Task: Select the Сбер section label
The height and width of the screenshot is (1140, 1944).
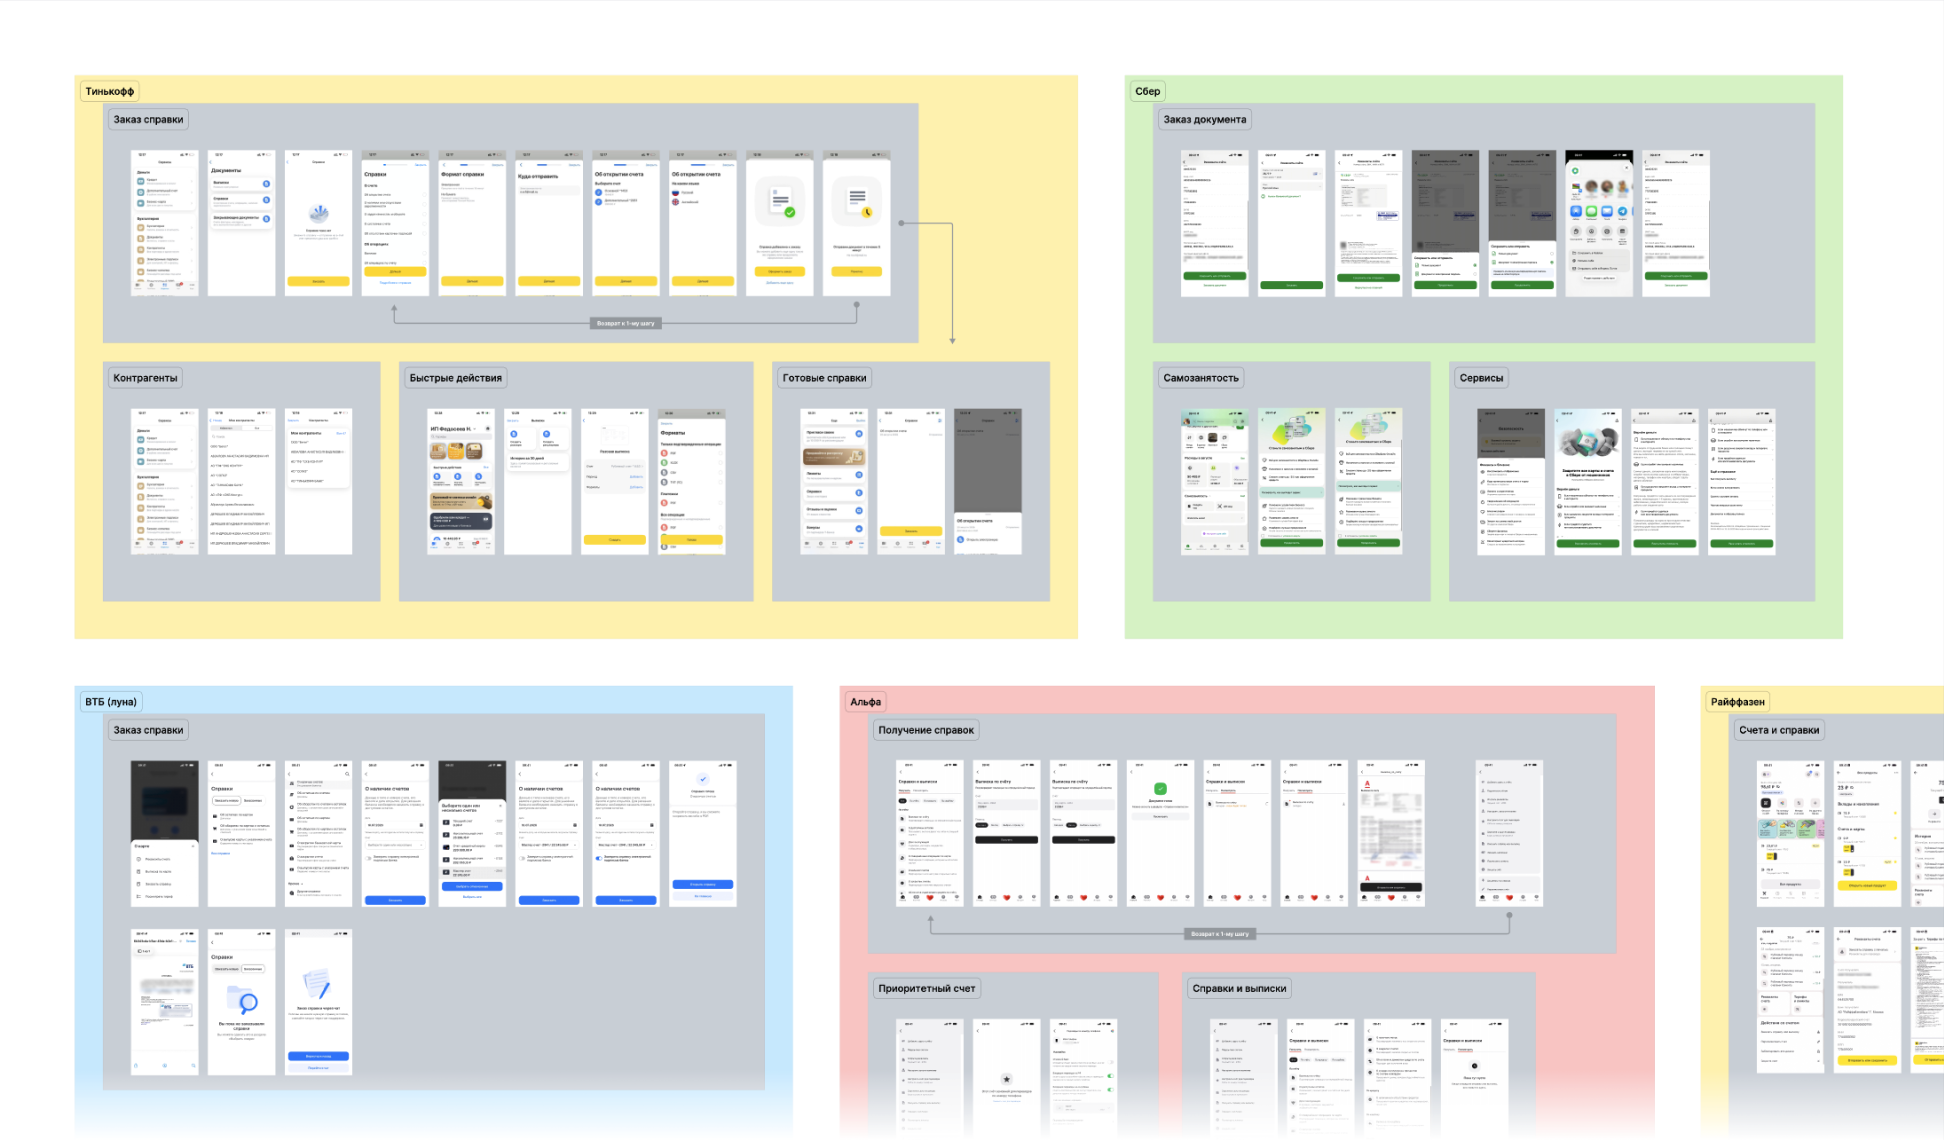Action: (x=1147, y=91)
